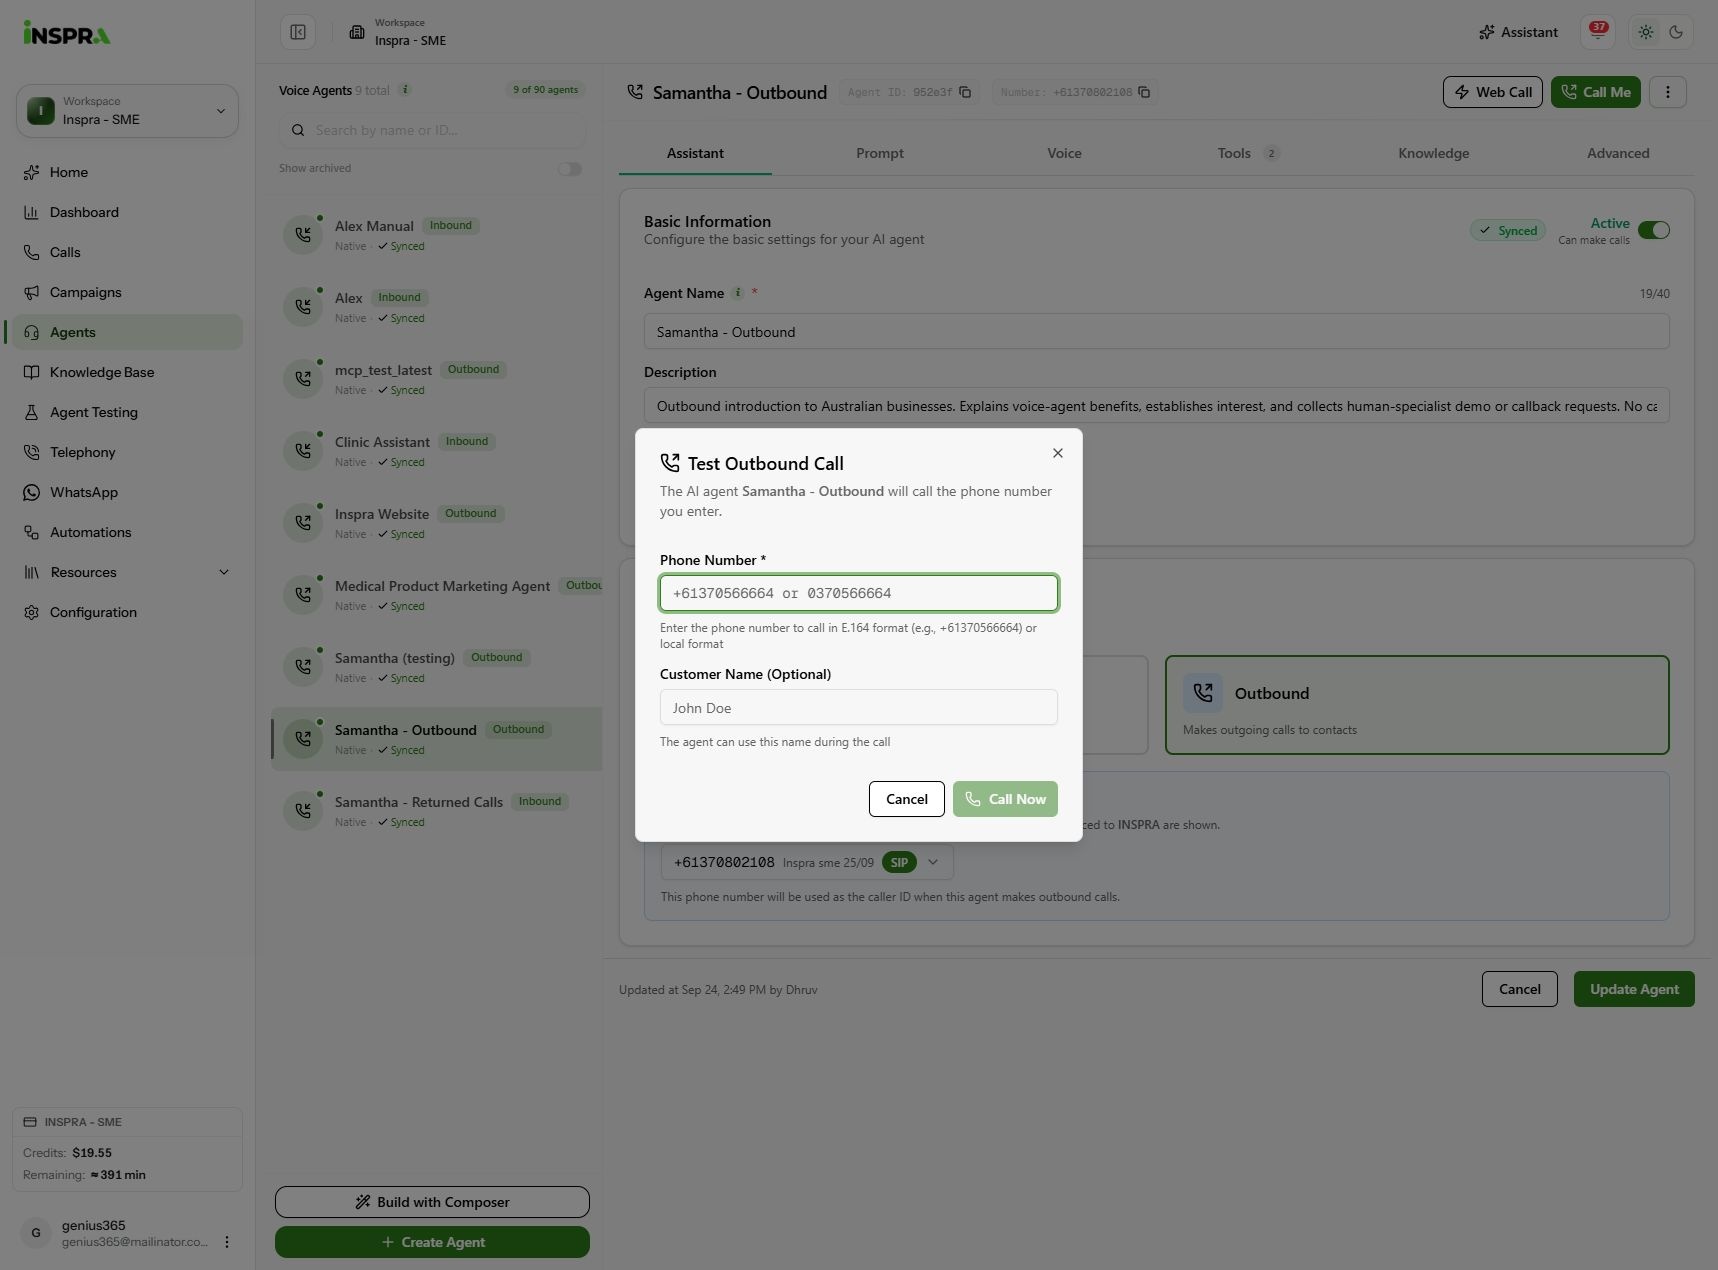Open the agent more options menu
The image size is (1718, 1270).
(x=1667, y=92)
